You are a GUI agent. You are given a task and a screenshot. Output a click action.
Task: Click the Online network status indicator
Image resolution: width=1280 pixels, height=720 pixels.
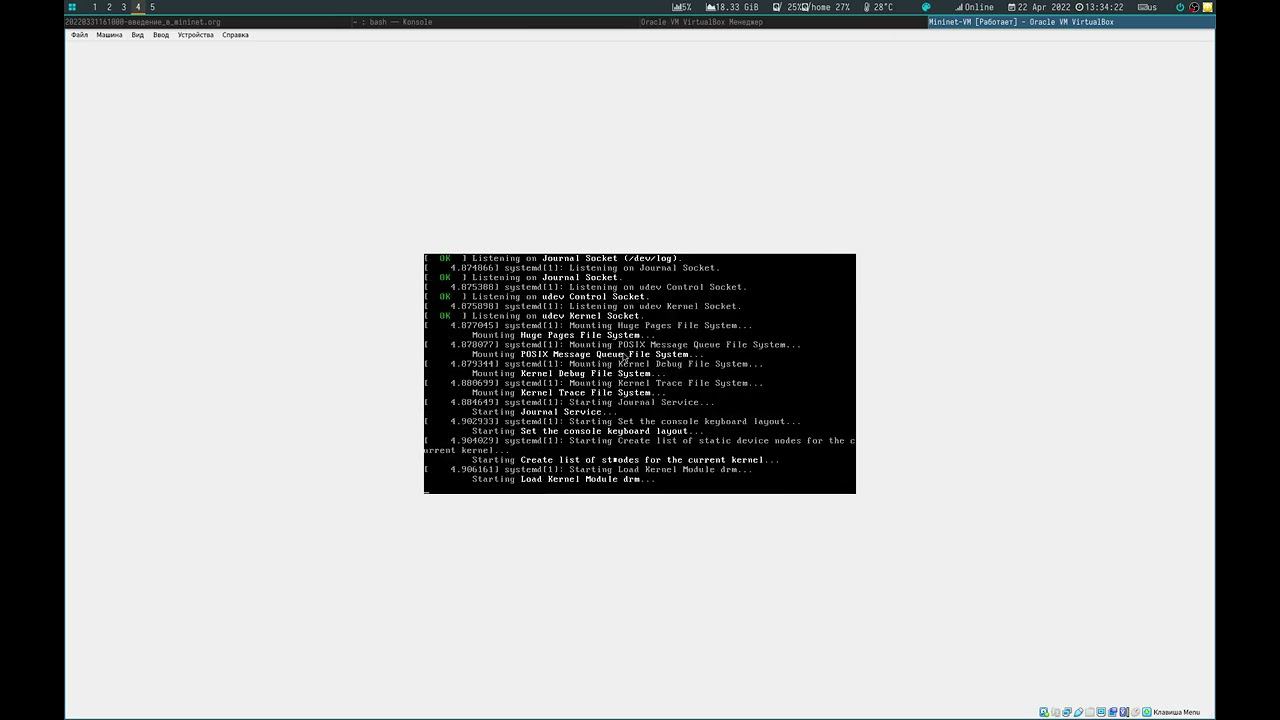pyautogui.click(x=975, y=7)
